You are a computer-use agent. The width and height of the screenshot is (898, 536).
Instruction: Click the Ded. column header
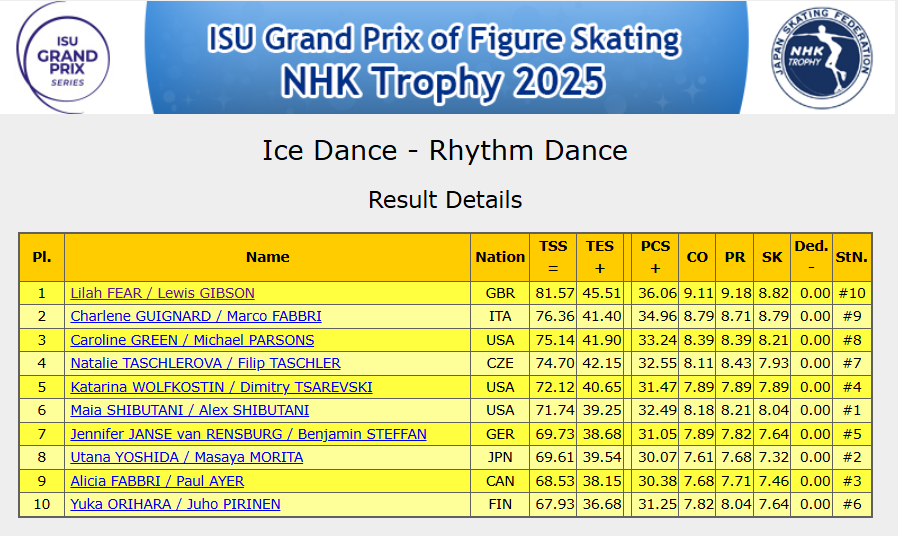pyautogui.click(x=810, y=257)
